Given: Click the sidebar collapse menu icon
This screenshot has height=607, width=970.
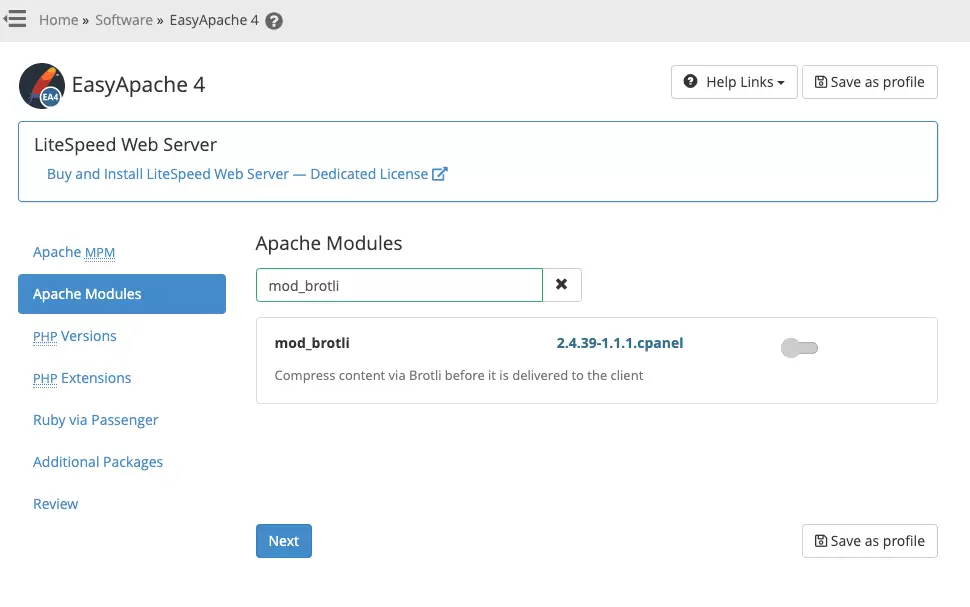Looking at the screenshot, I should coord(15,19).
